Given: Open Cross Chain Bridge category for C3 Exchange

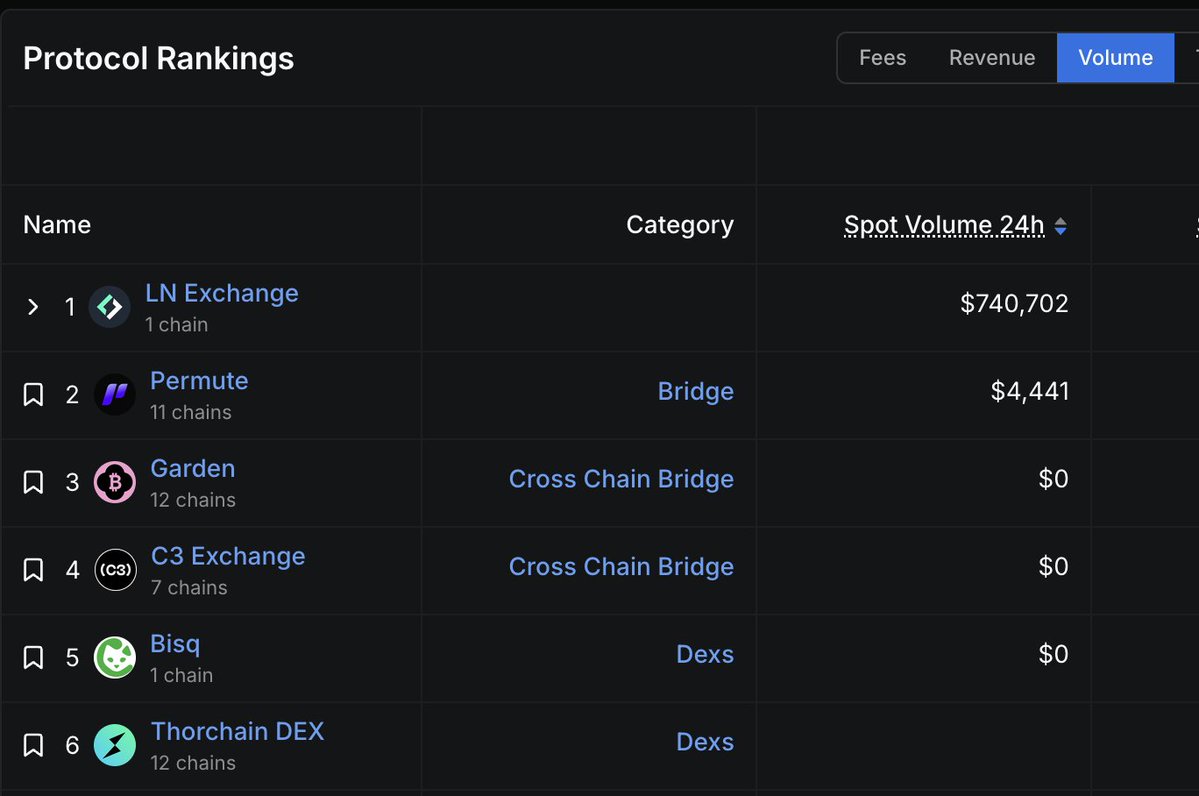Looking at the screenshot, I should point(621,567).
